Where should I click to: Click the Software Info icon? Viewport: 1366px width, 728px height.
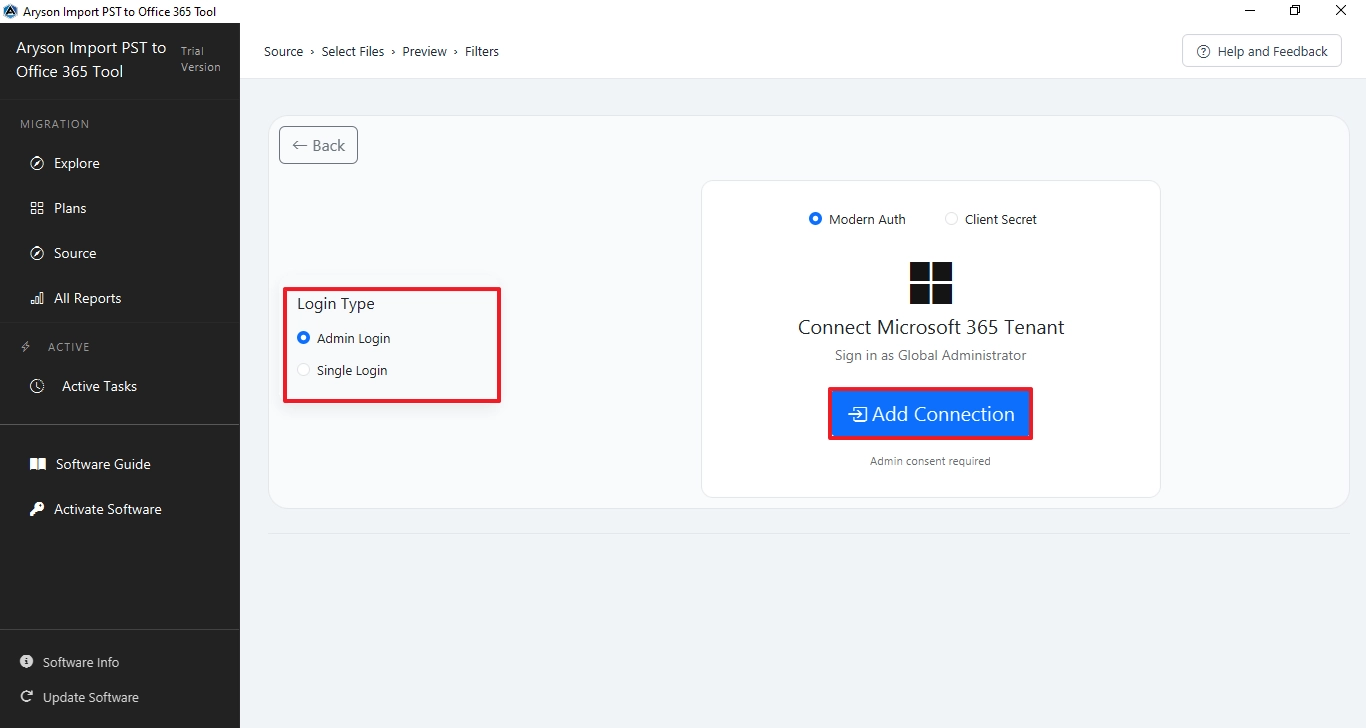[x=26, y=662]
